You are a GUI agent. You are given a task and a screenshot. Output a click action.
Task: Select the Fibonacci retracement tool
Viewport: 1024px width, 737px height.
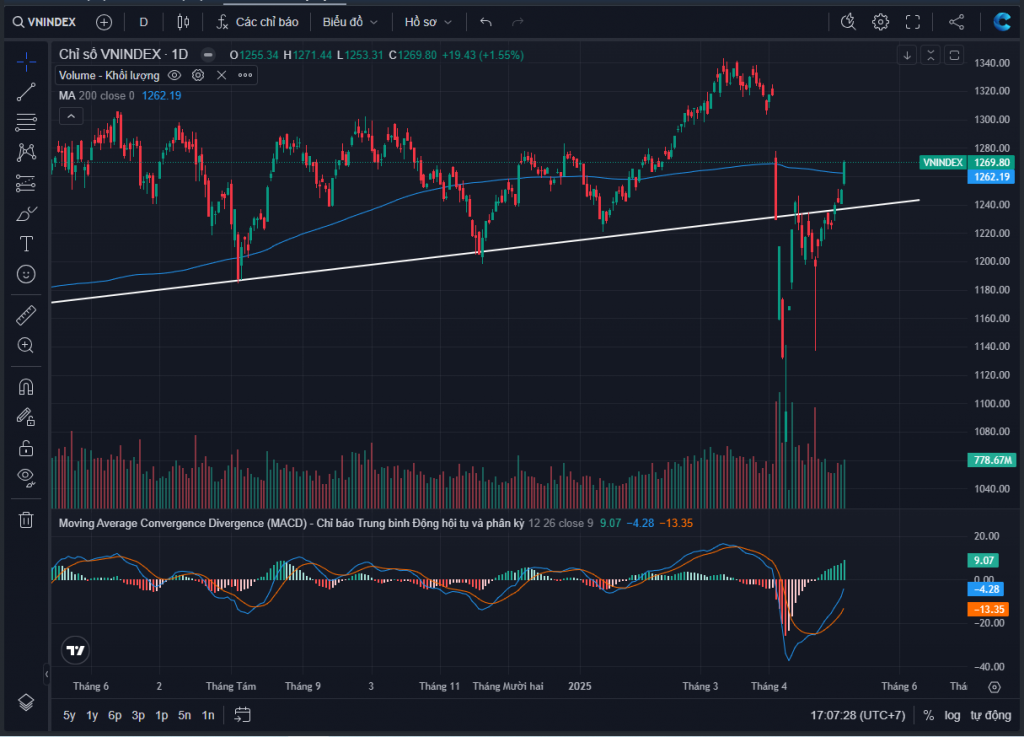coord(26,123)
